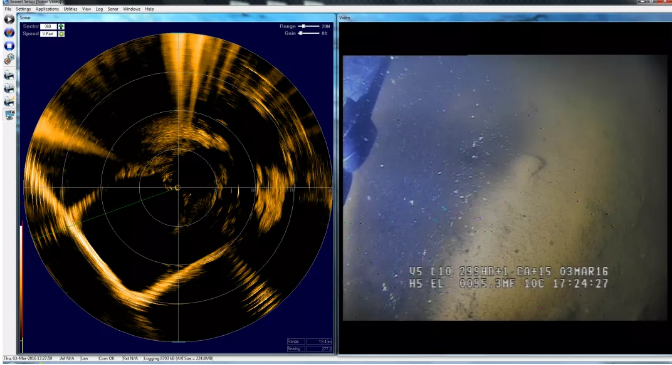The height and width of the screenshot is (365, 672).
Task: Click the monitor icon at the sidebar bottom
Action: click(x=9, y=115)
